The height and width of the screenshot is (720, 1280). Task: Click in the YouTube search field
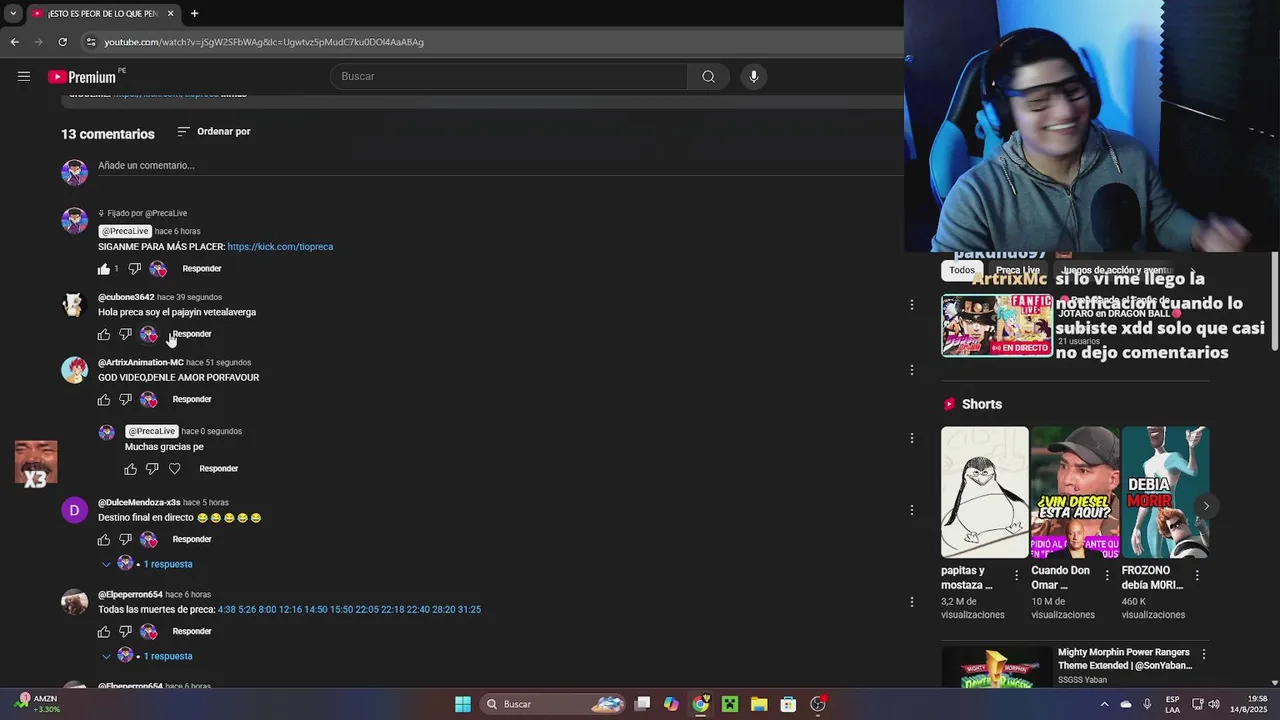pos(509,76)
